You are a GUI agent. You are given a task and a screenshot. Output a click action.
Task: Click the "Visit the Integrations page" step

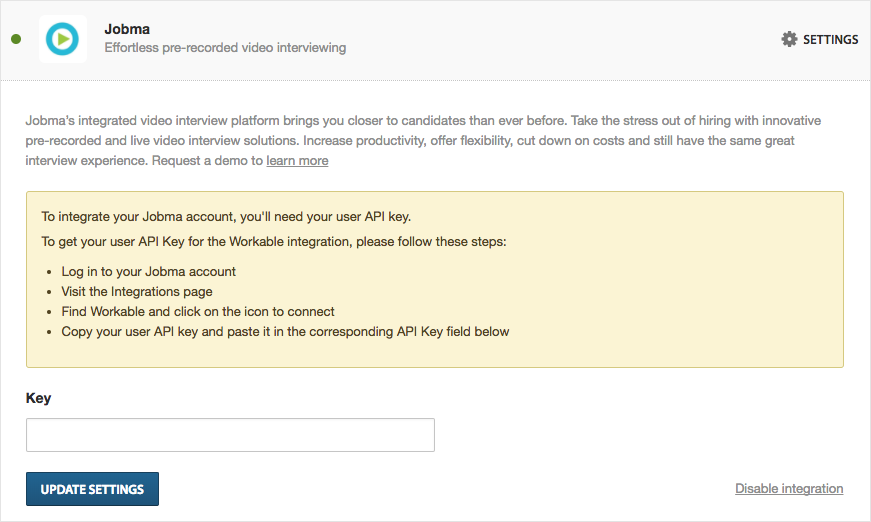(x=137, y=292)
